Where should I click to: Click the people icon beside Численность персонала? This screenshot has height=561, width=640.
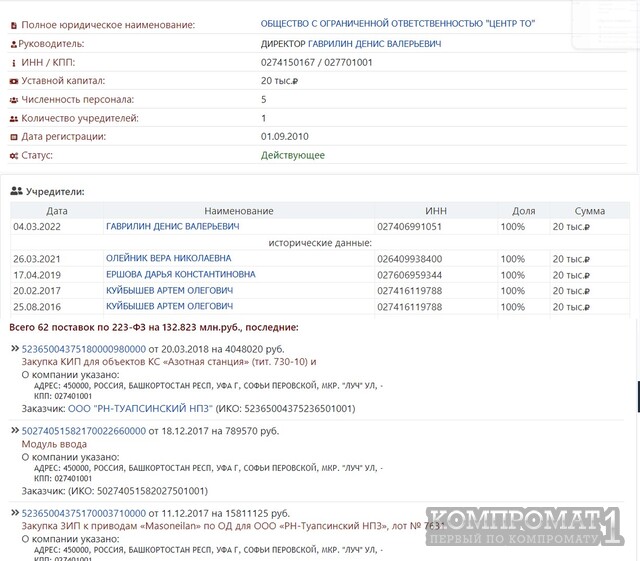point(14,100)
